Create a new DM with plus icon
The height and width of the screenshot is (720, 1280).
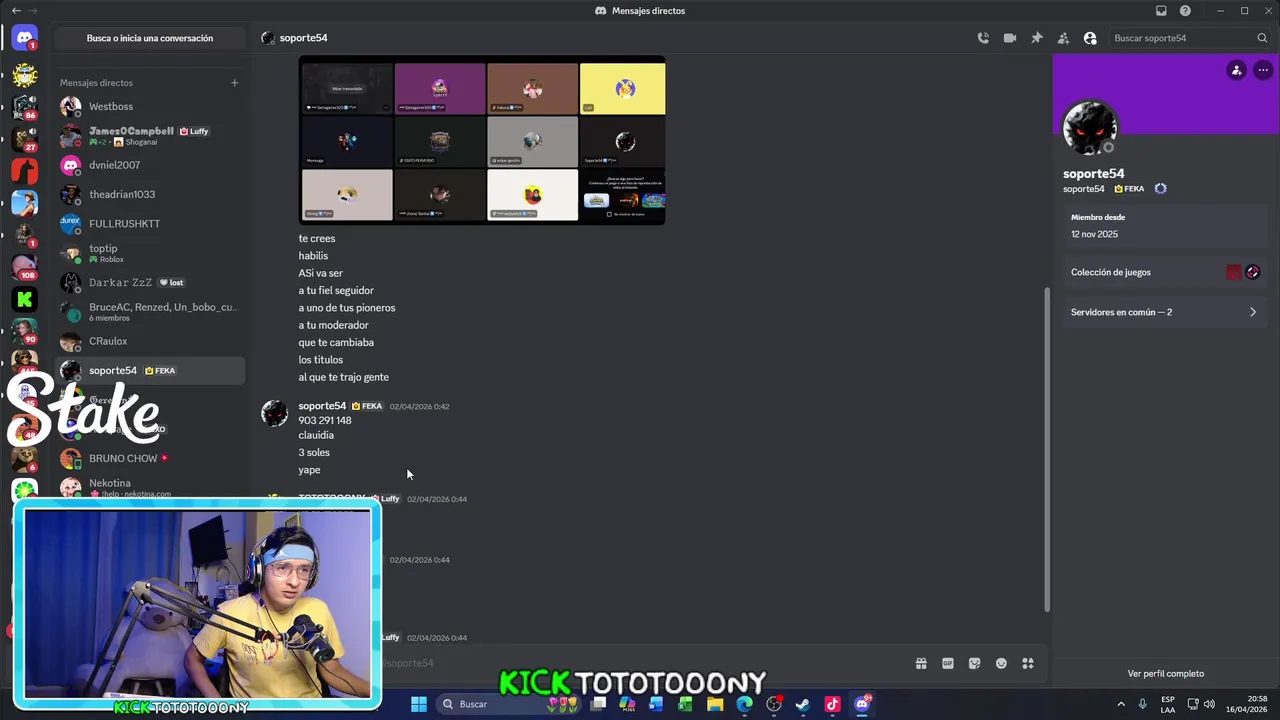point(234,83)
